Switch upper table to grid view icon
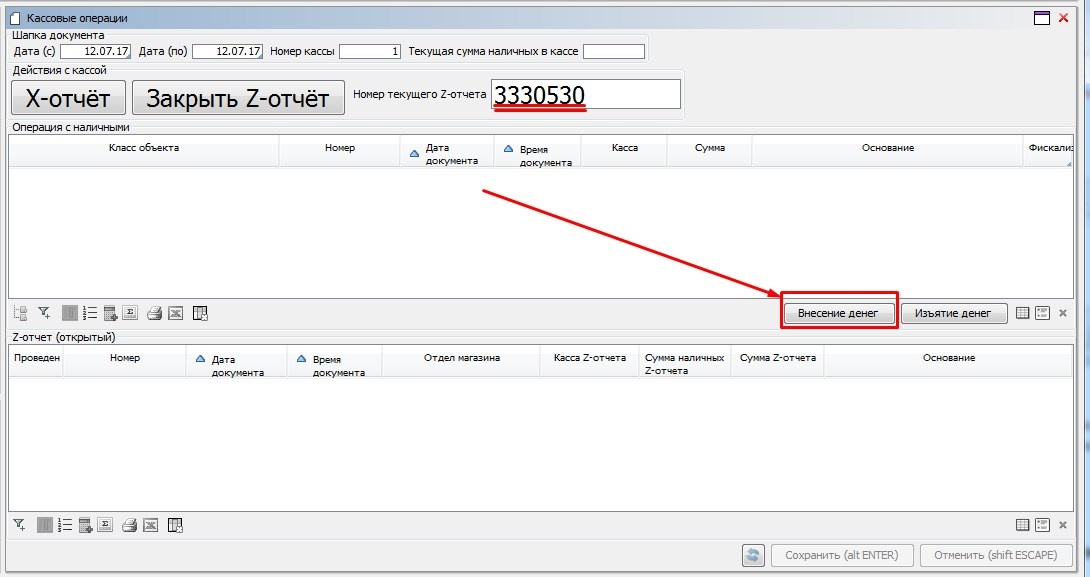This screenshot has width=1090, height=577. [1023, 313]
